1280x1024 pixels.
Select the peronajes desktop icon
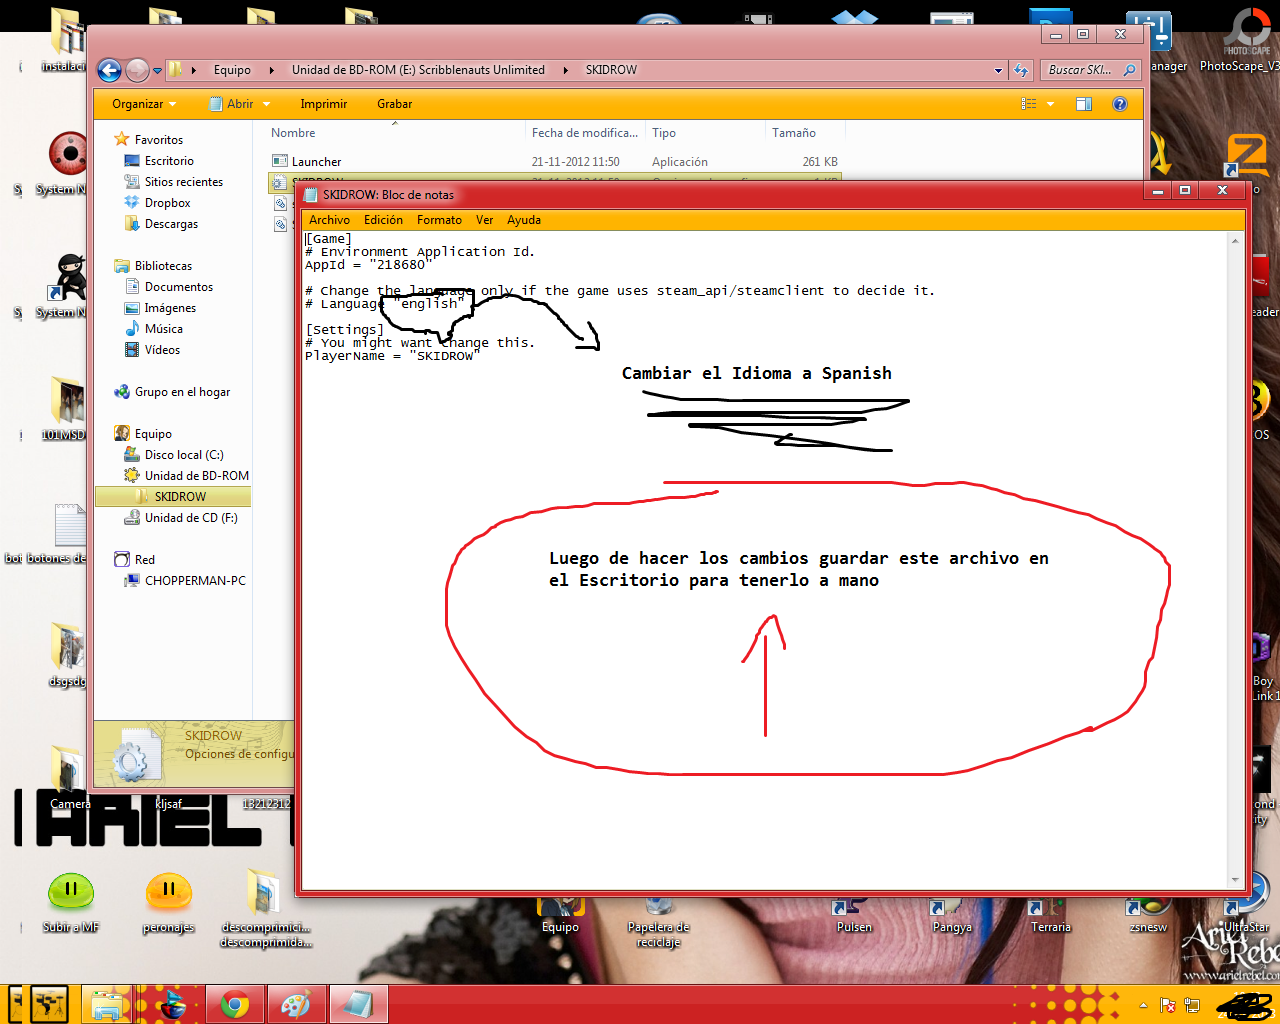[168, 901]
